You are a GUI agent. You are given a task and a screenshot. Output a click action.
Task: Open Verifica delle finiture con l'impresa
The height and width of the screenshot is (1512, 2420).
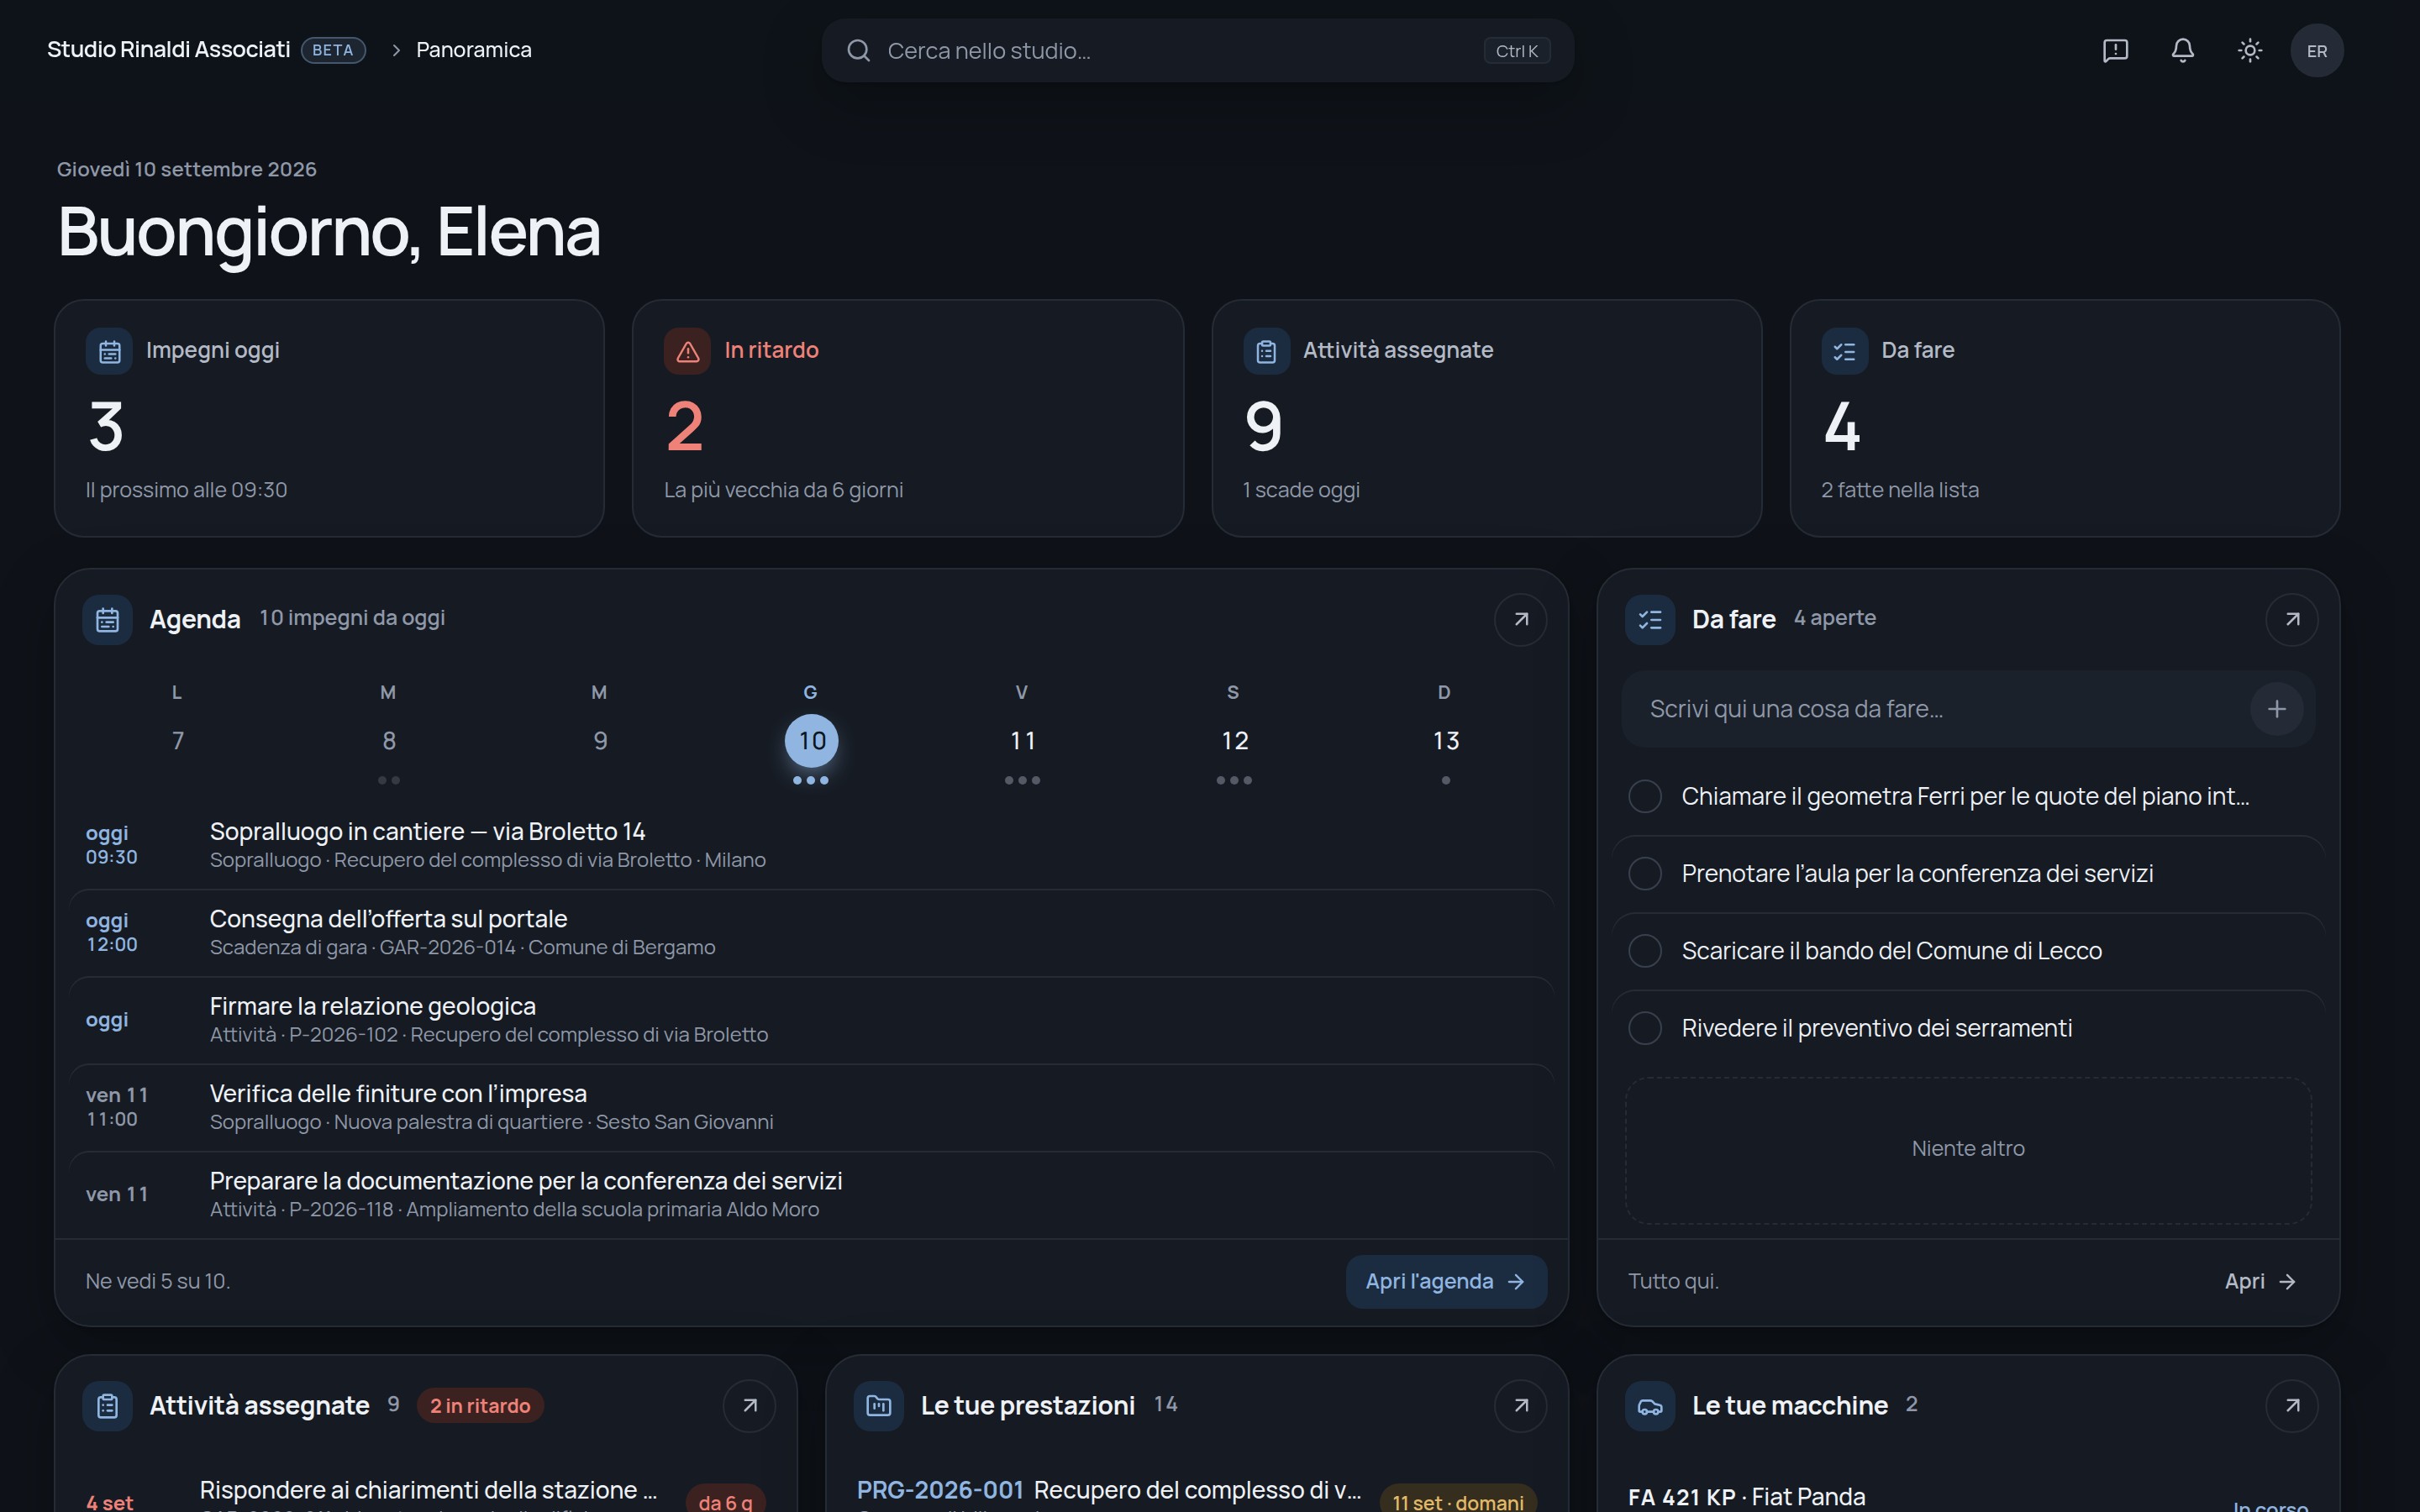tap(811, 1107)
